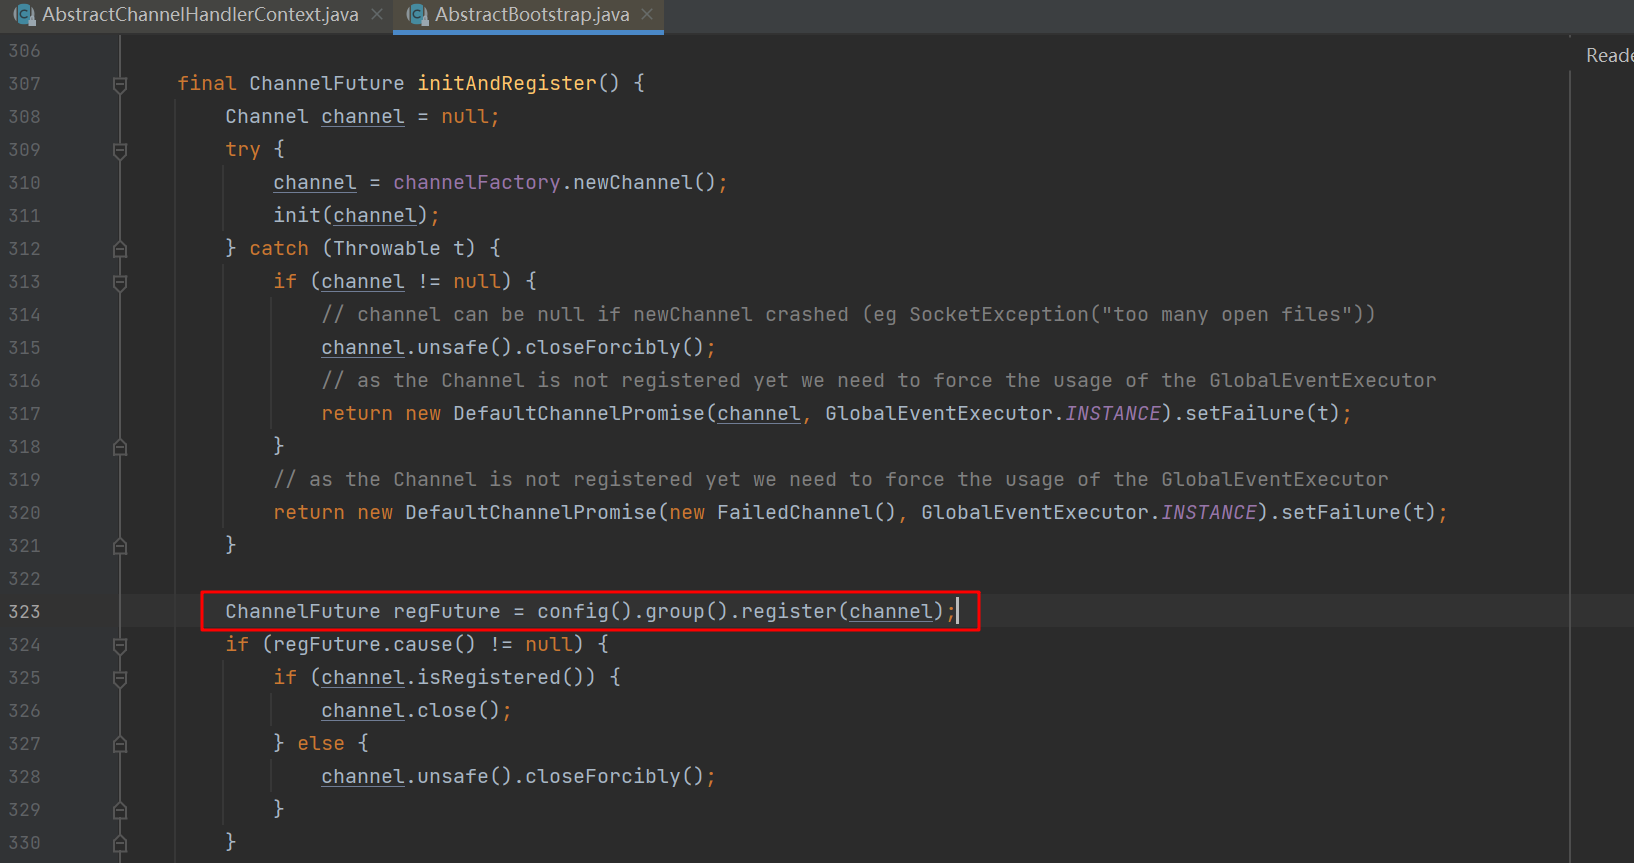
Task: Toggle fold end marker at line 329
Action: point(120,810)
